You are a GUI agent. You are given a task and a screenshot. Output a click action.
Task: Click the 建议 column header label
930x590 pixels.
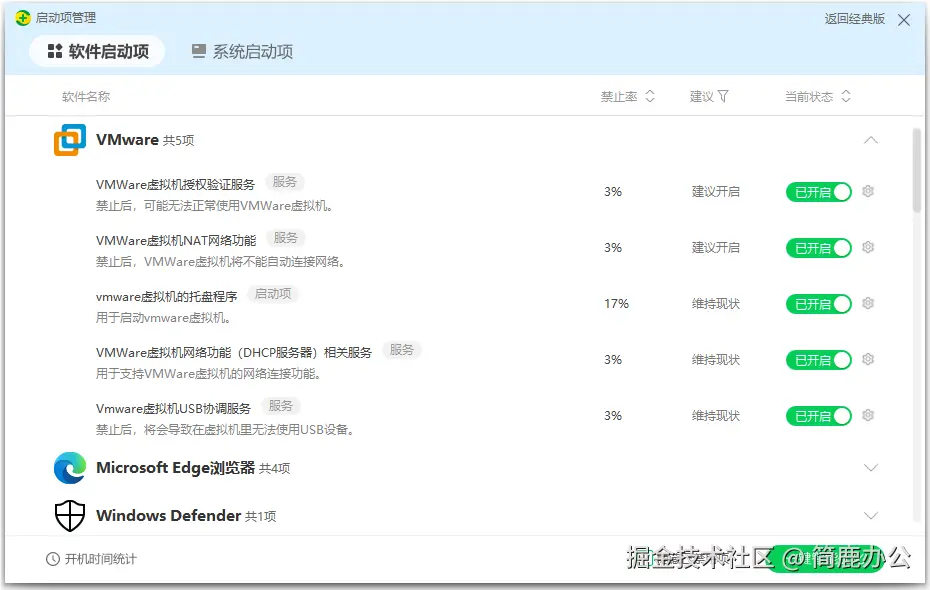point(702,97)
